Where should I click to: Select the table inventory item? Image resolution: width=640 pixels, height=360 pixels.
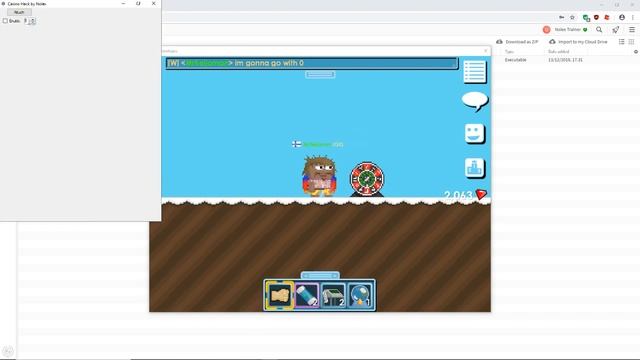pos(333,295)
